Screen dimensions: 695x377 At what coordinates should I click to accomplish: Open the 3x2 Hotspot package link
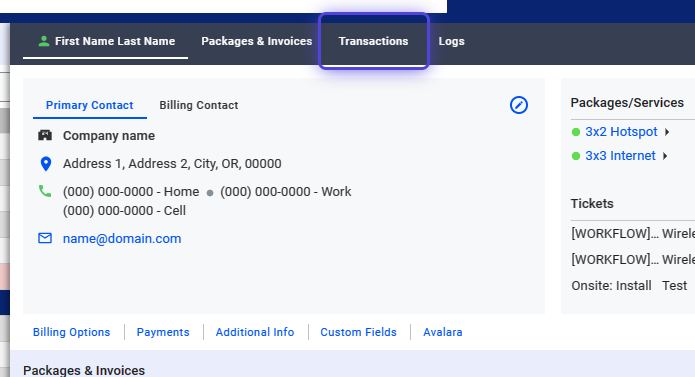tap(621, 132)
